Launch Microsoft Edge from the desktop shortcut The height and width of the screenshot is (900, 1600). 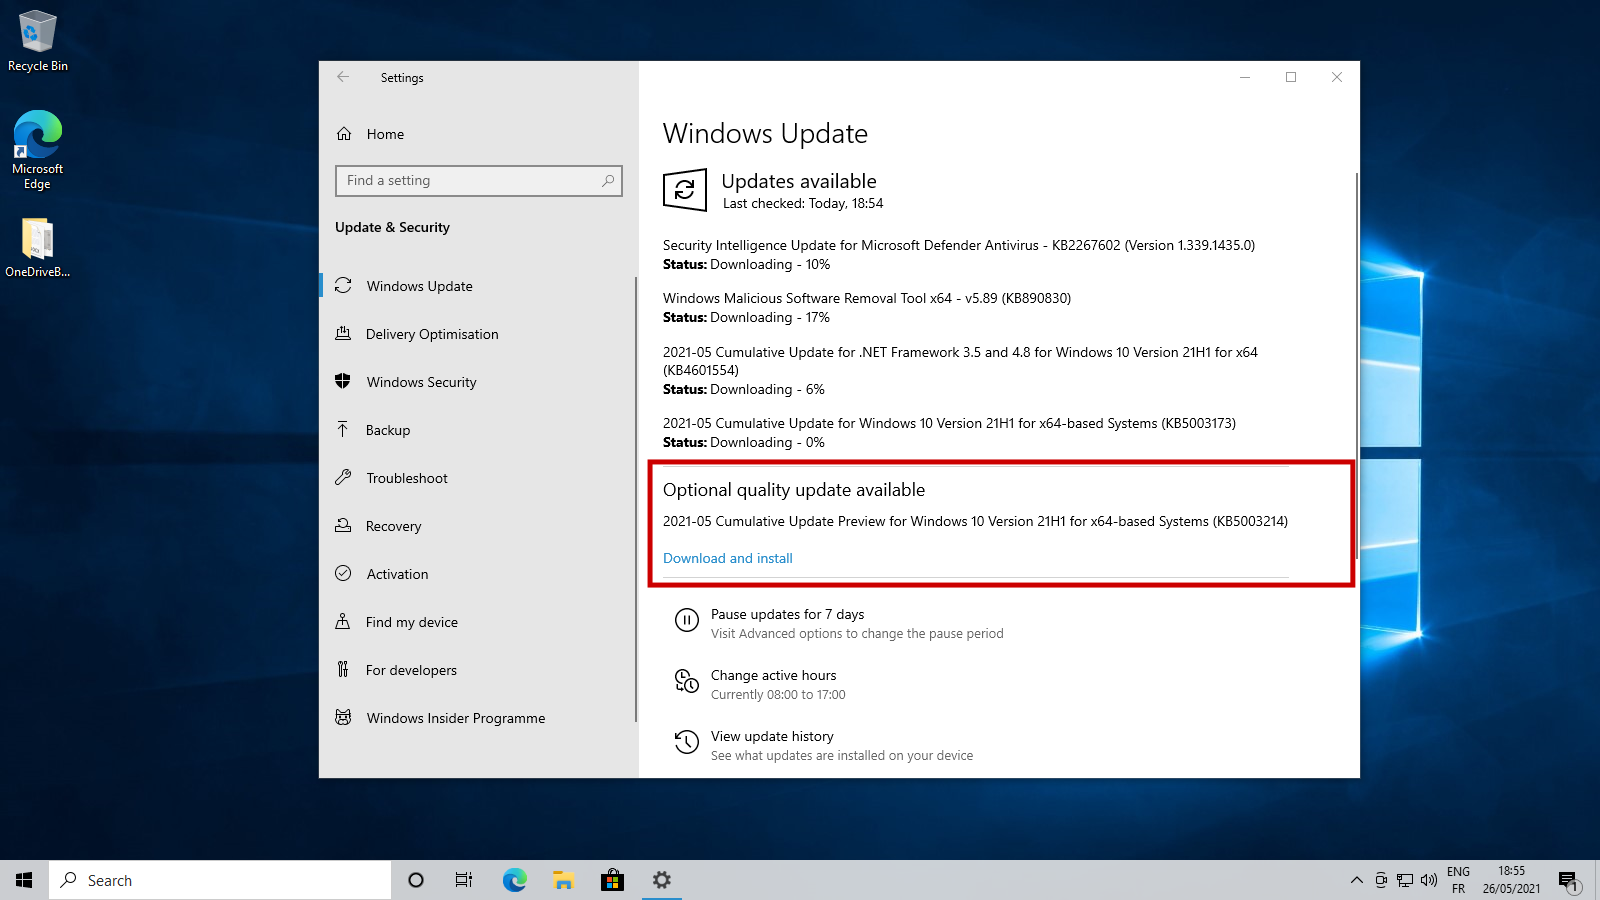(38, 150)
